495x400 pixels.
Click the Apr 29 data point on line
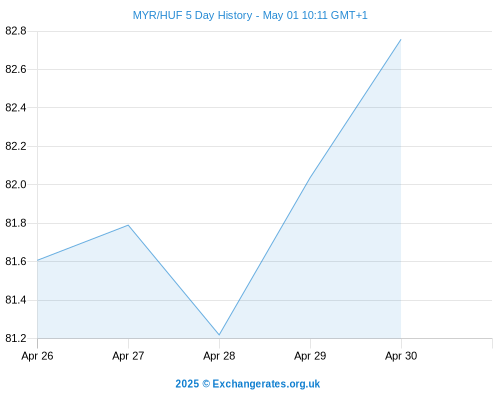click(x=310, y=178)
